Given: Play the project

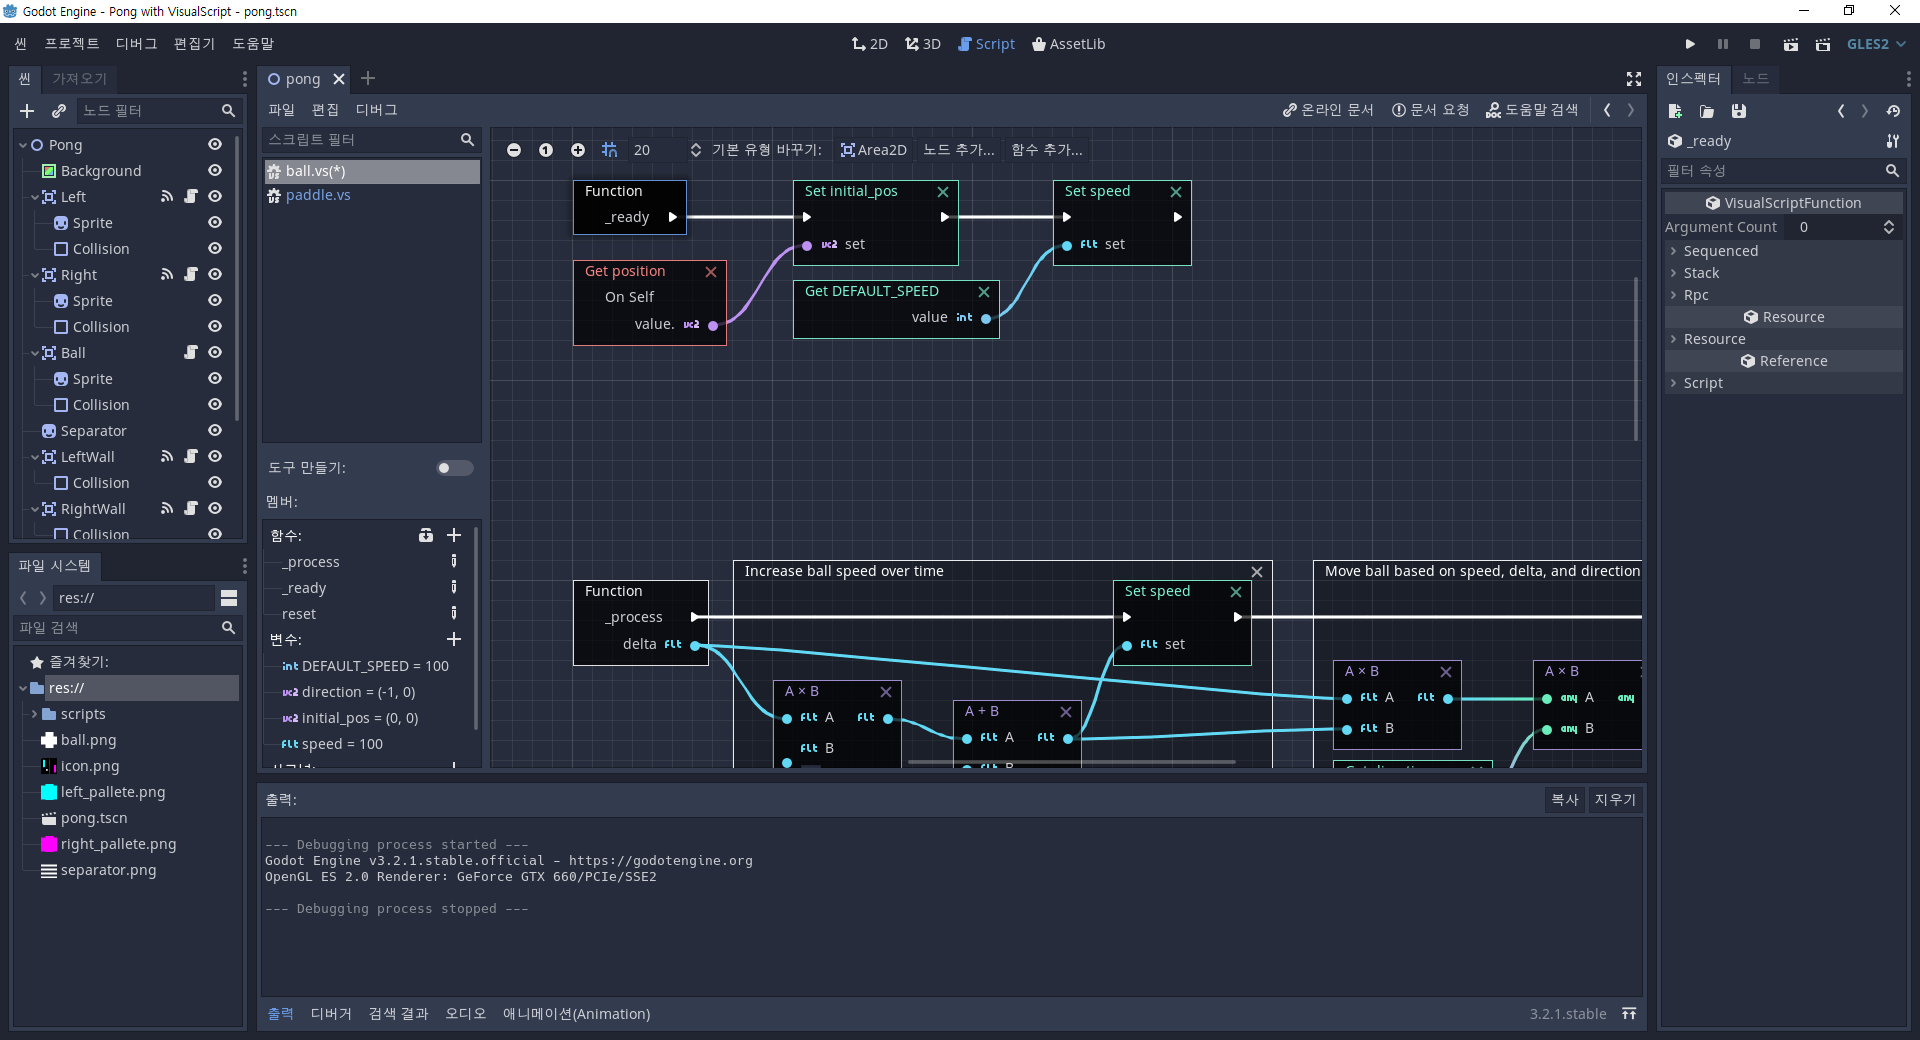Looking at the screenshot, I should pos(1690,44).
